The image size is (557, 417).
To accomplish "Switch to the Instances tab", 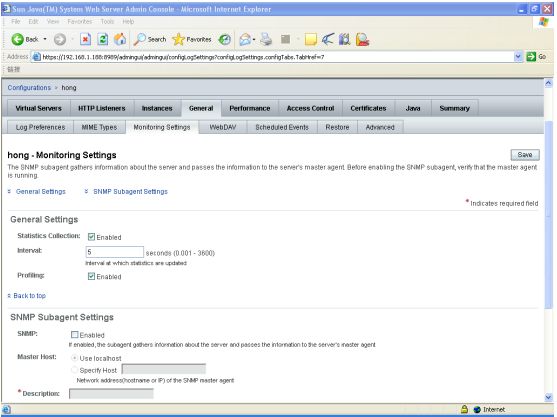I will click(157, 108).
